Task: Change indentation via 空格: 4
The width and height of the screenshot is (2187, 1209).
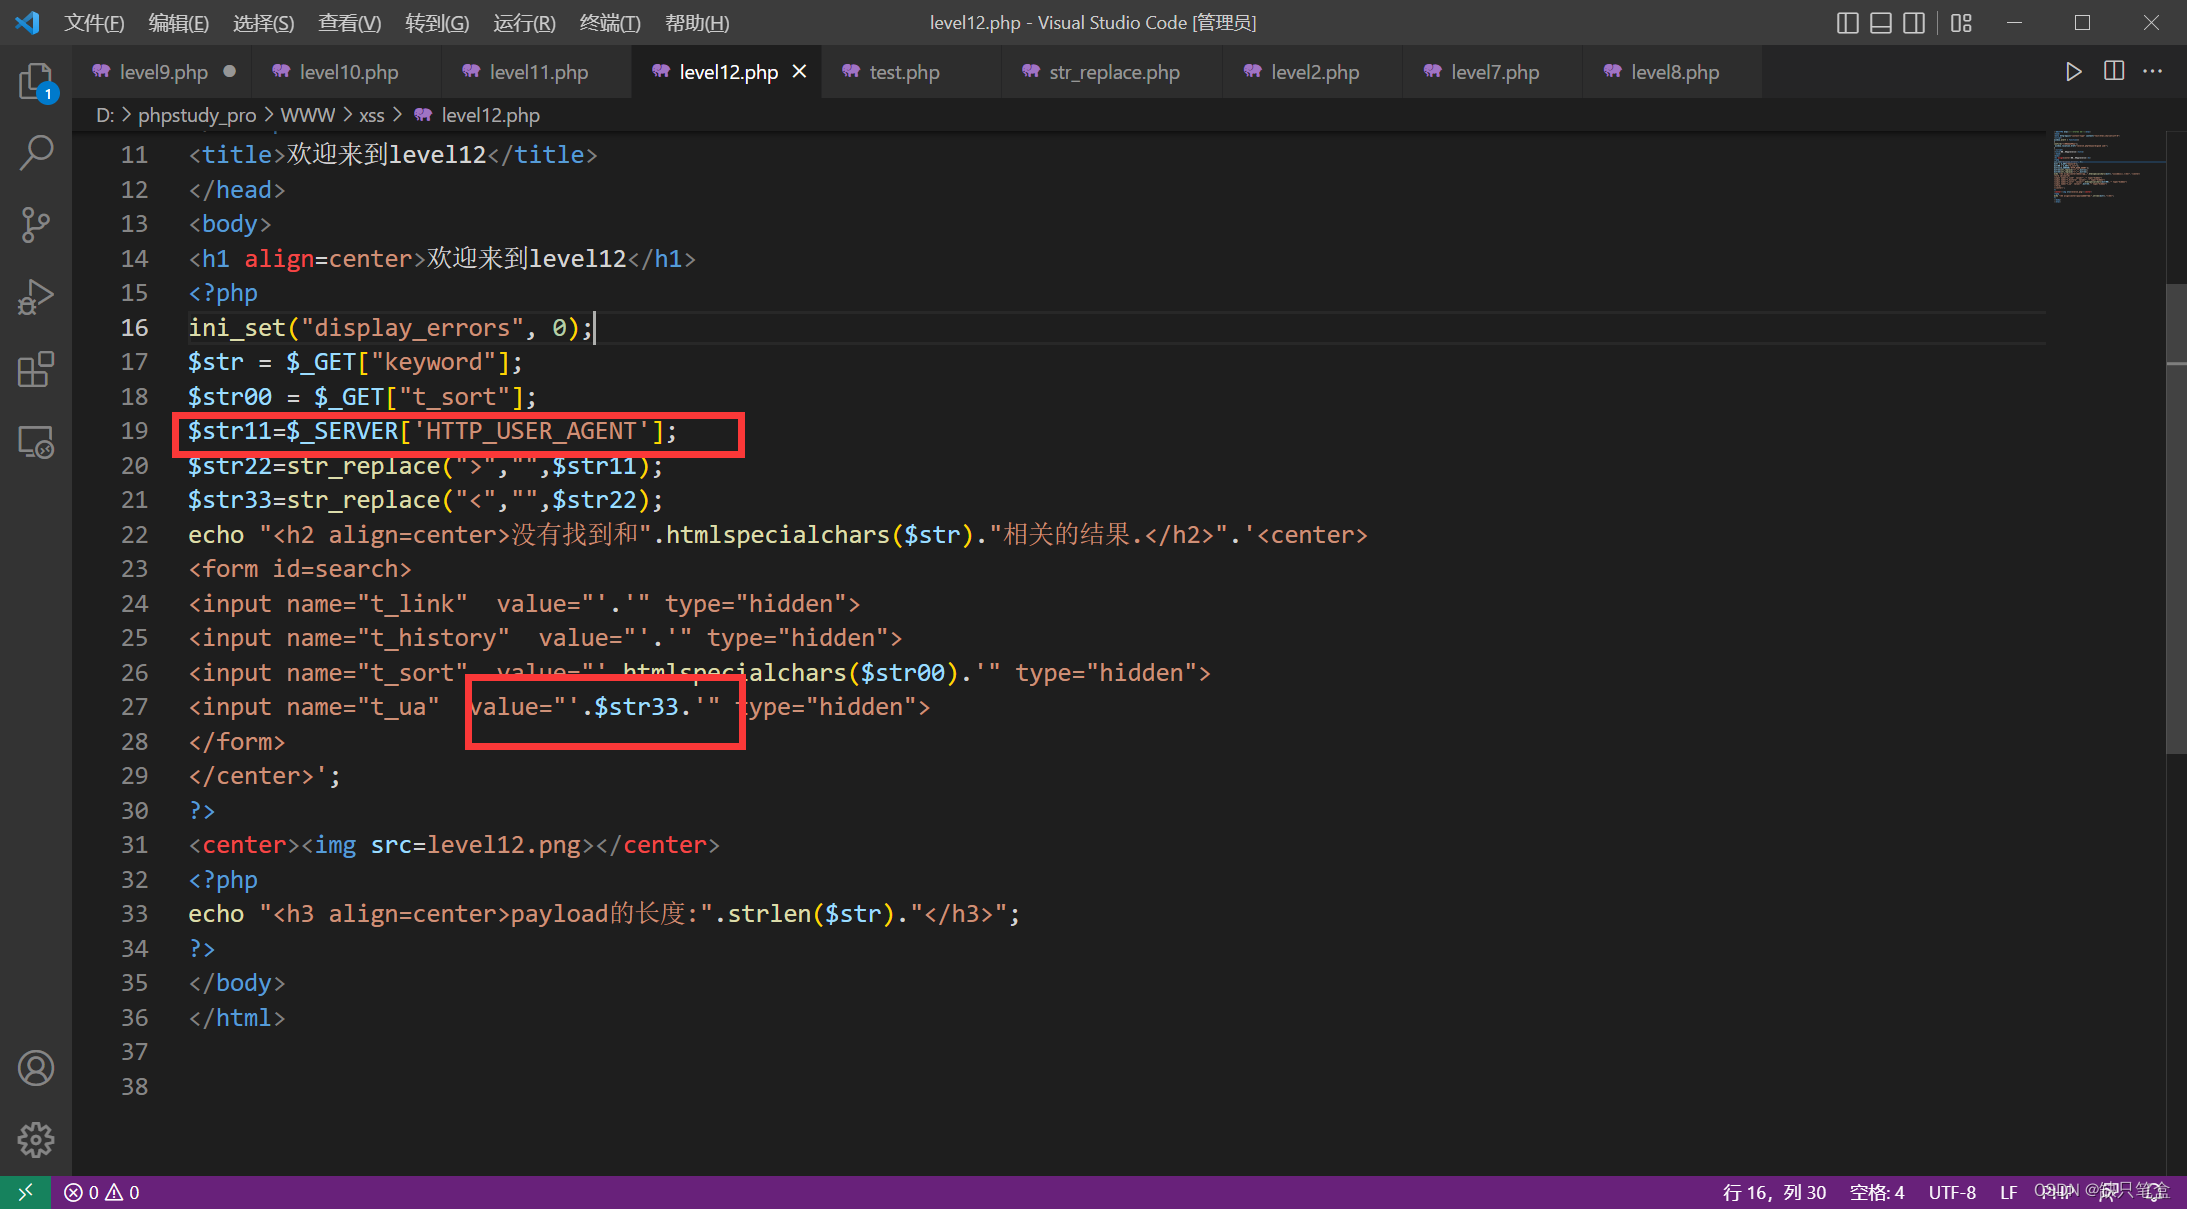Action: [x=1877, y=1192]
